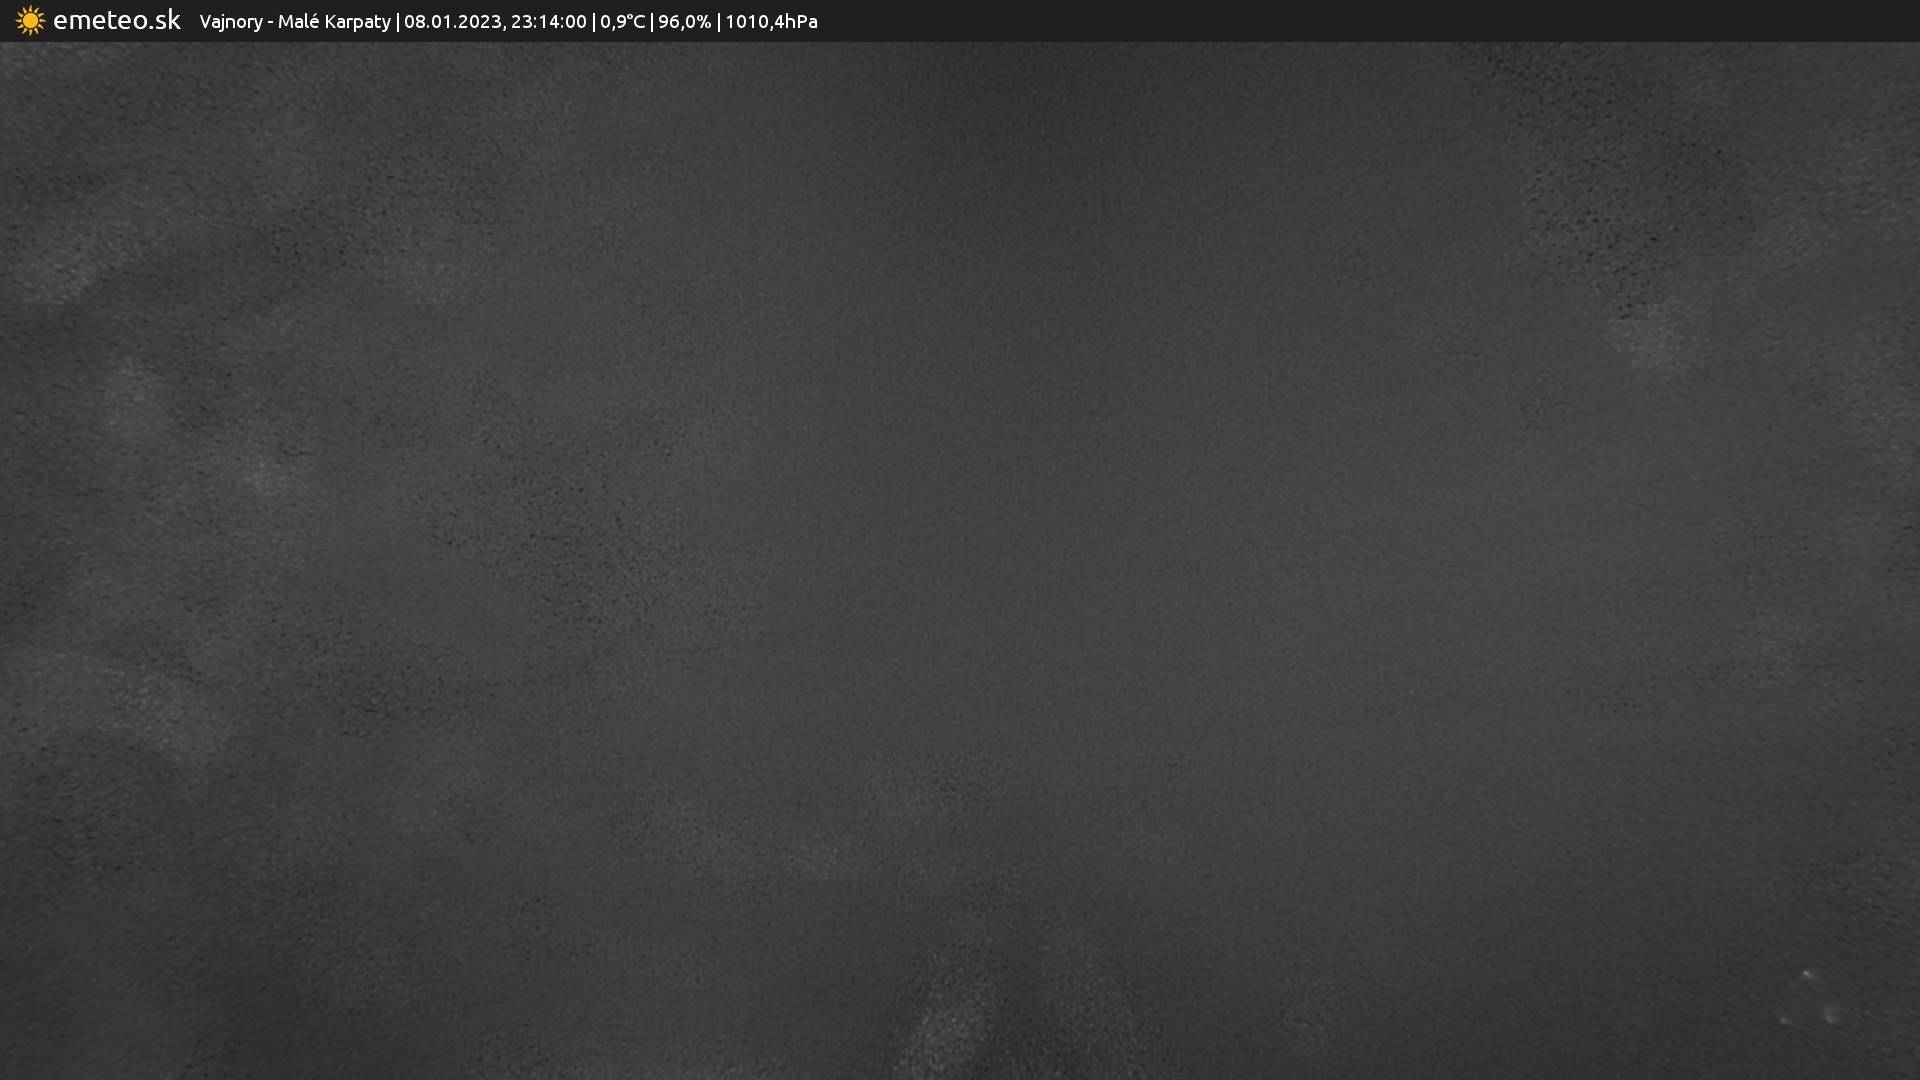Click the humidity value 96,0%
Screen dimensions: 1920x1080
click(684, 22)
